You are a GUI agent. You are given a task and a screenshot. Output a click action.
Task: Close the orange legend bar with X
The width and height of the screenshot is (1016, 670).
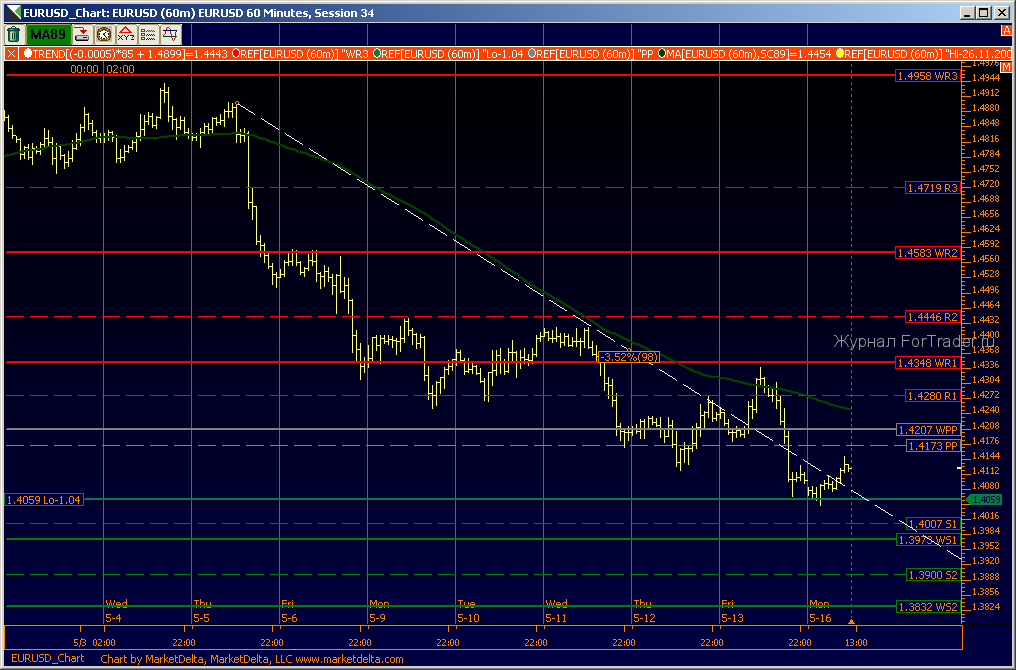(x=11, y=54)
